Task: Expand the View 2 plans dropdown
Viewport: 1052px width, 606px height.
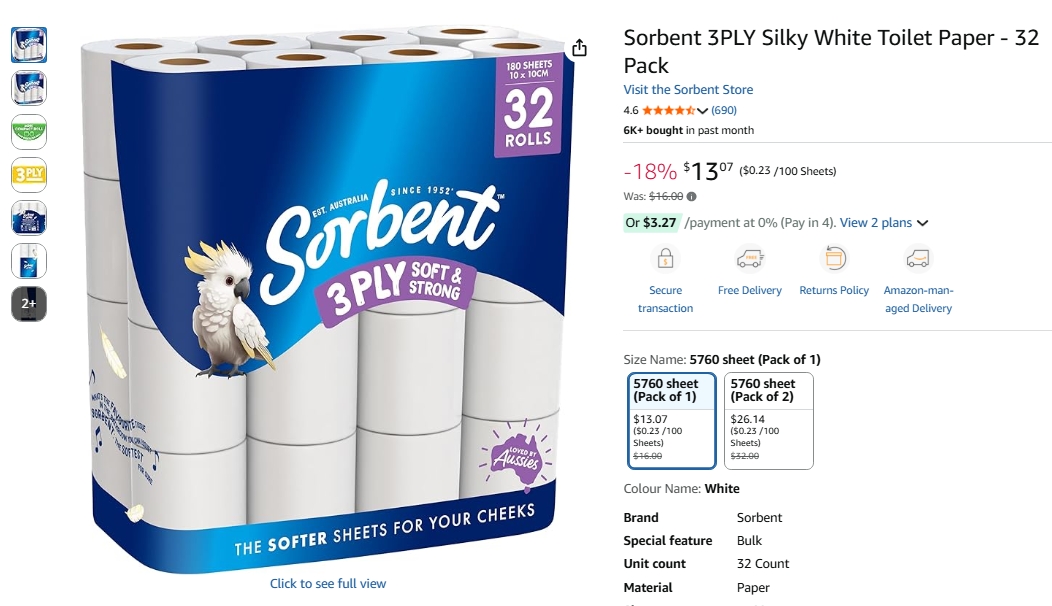Action: click(884, 223)
